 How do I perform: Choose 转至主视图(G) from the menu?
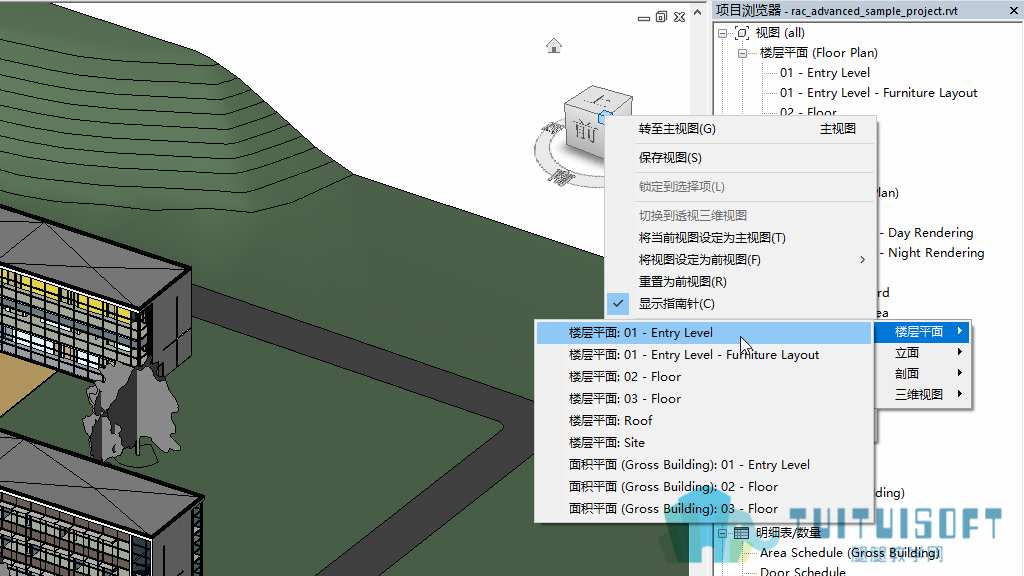[739, 129]
